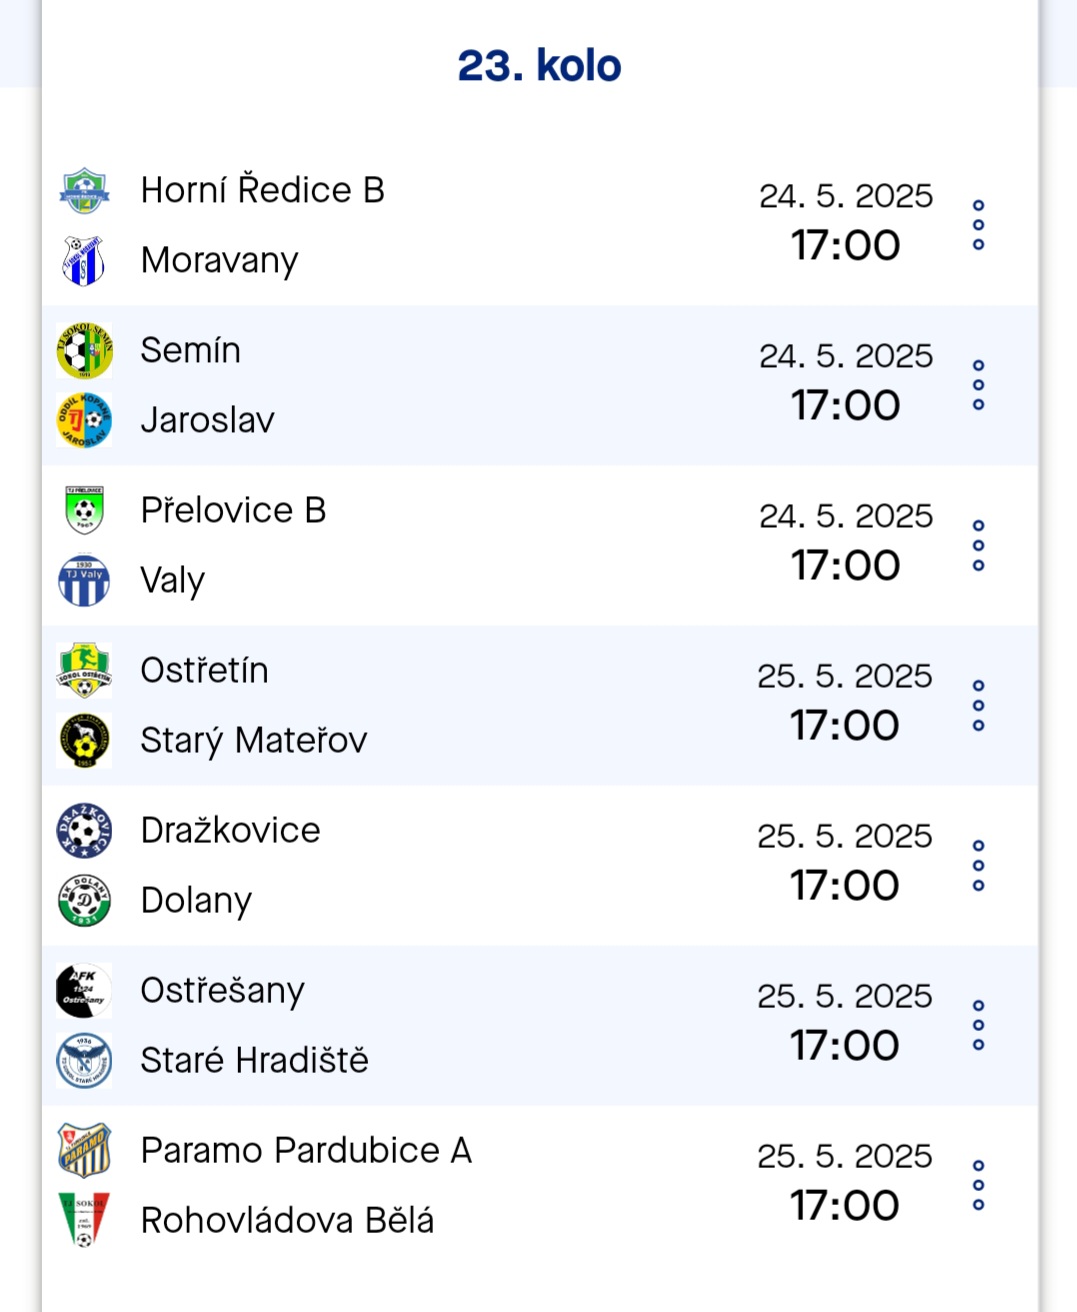Show options for Paramo Pardubice A match
This screenshot has width=1077, height=1312.
click(x=978, y=1185)
